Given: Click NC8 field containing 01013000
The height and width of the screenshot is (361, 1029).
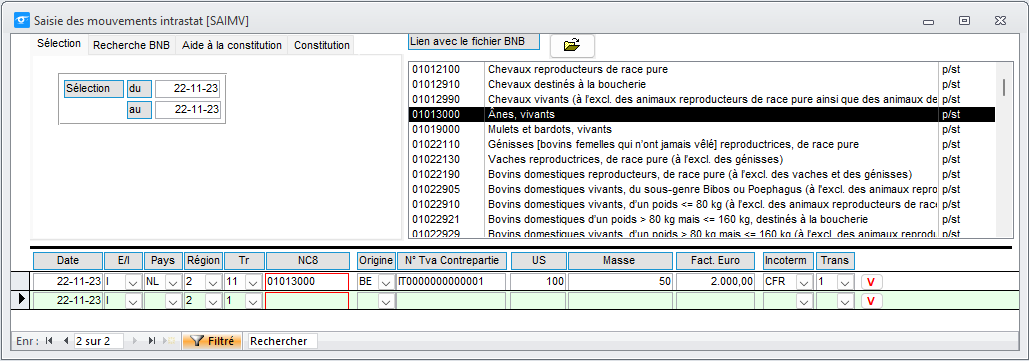Looking at the screenshot, I should pos(306,282).
